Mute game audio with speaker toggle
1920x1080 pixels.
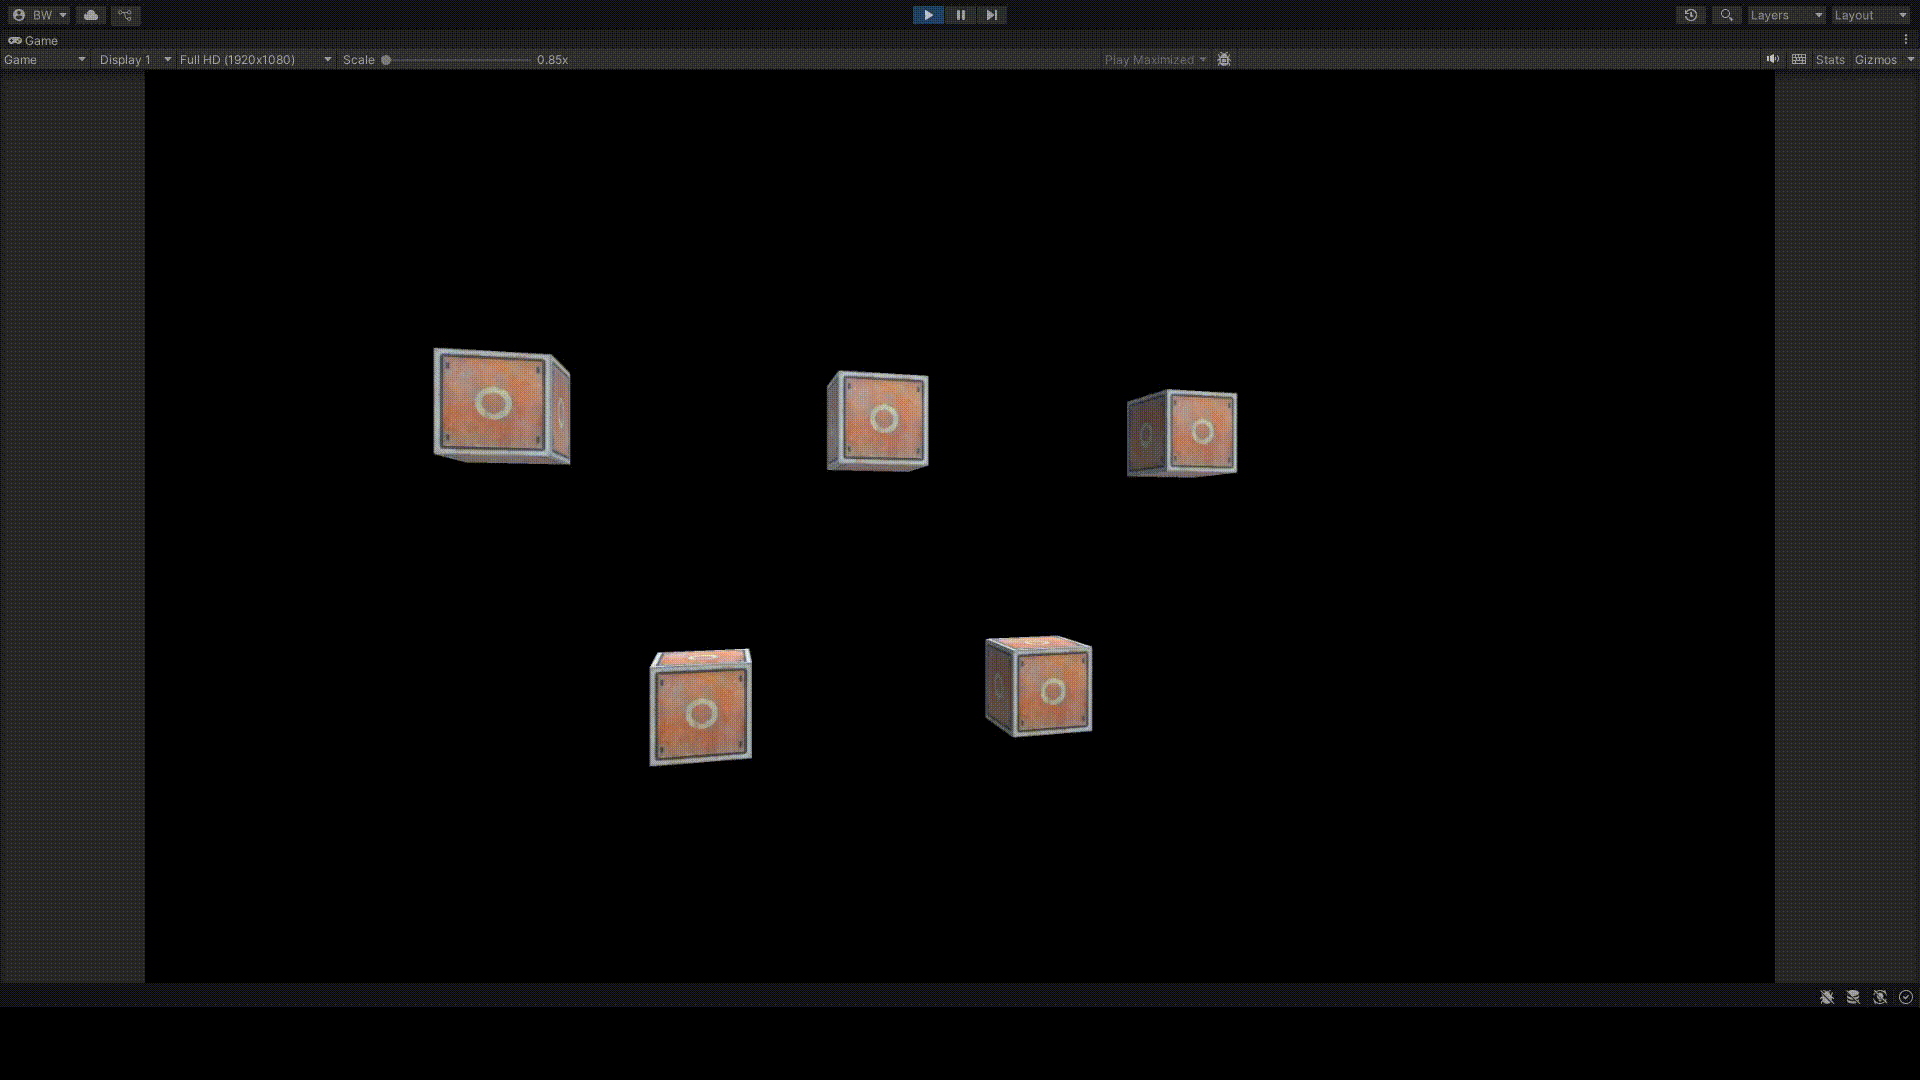point(1772,60)
